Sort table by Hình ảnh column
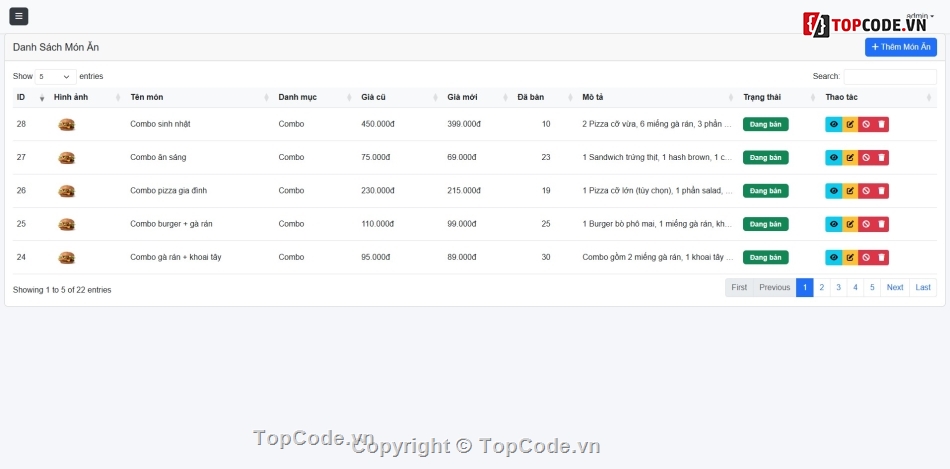The width and height of the screenshot is (950, 469). [x=87, y=98]
